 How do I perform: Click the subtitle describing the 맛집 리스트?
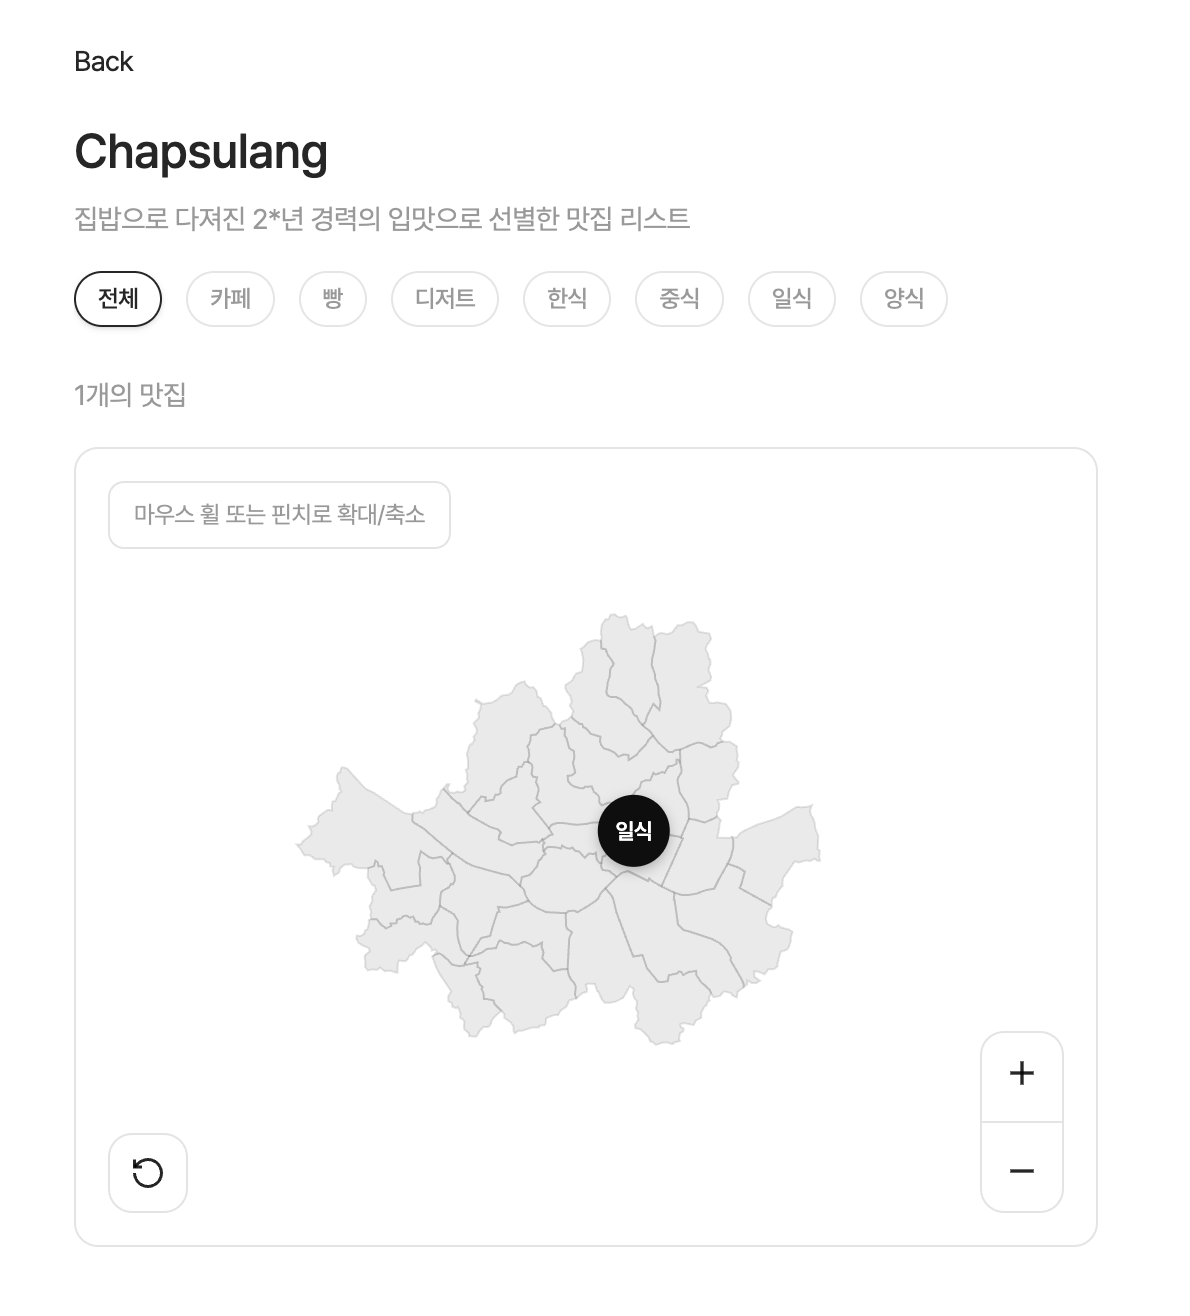[x=382, y=218]
